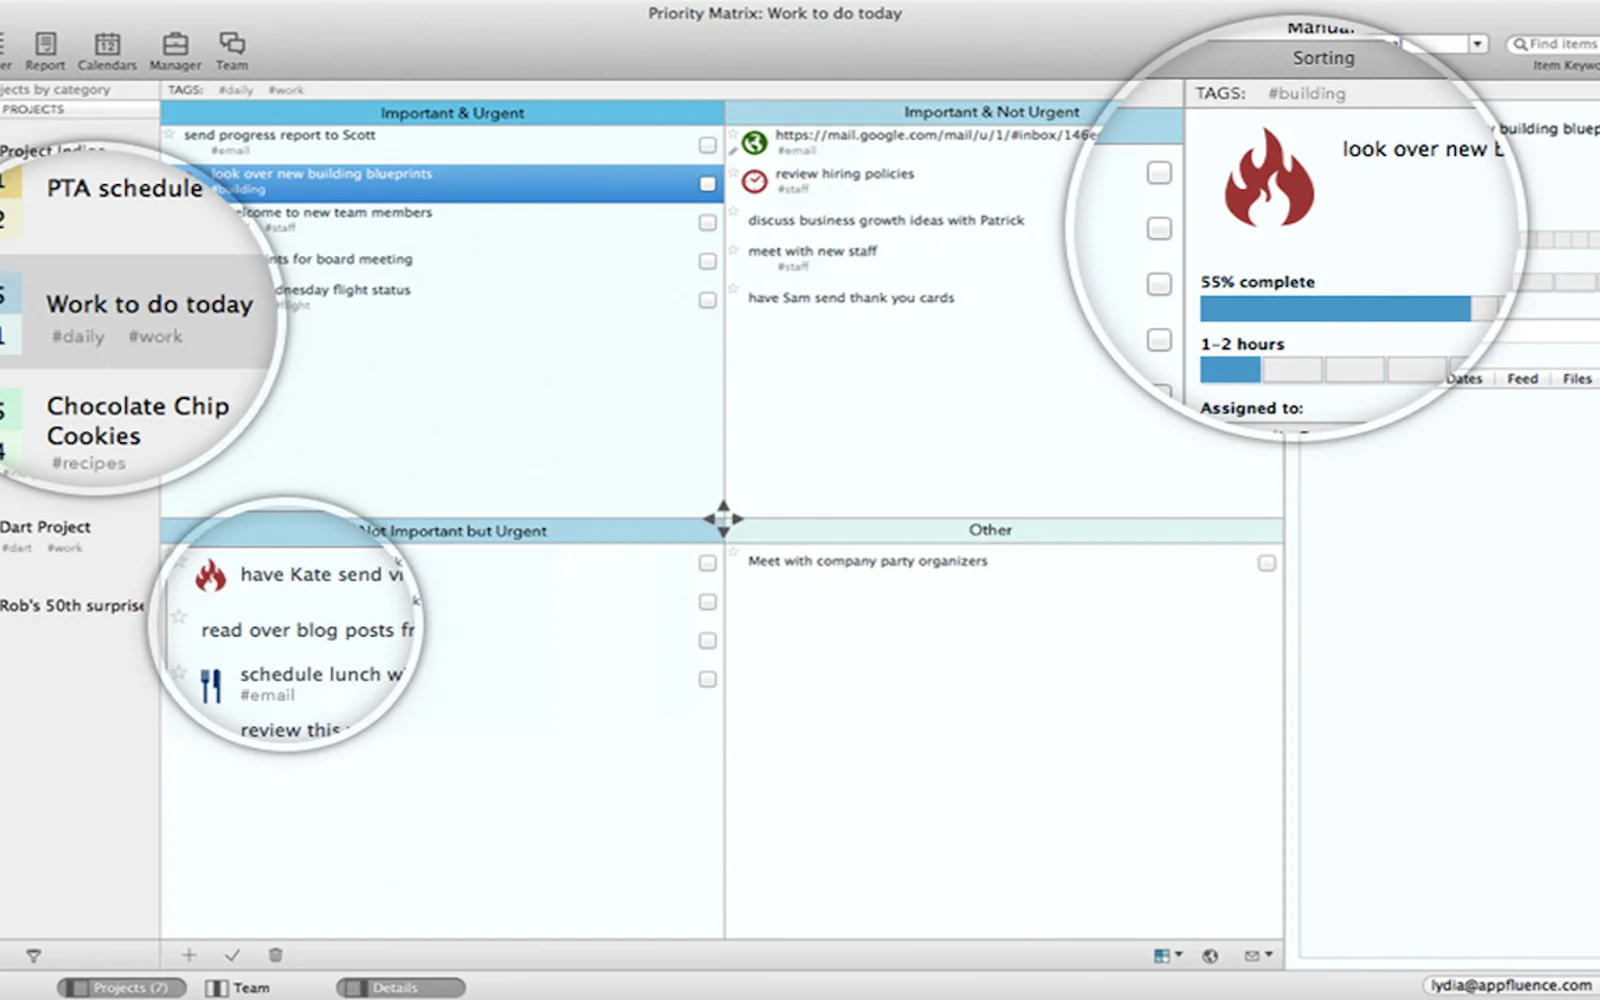Click the 'Important & Not Urgent' quadrant header
Screen dimensions: 1600x1000
tap(991, 112)
